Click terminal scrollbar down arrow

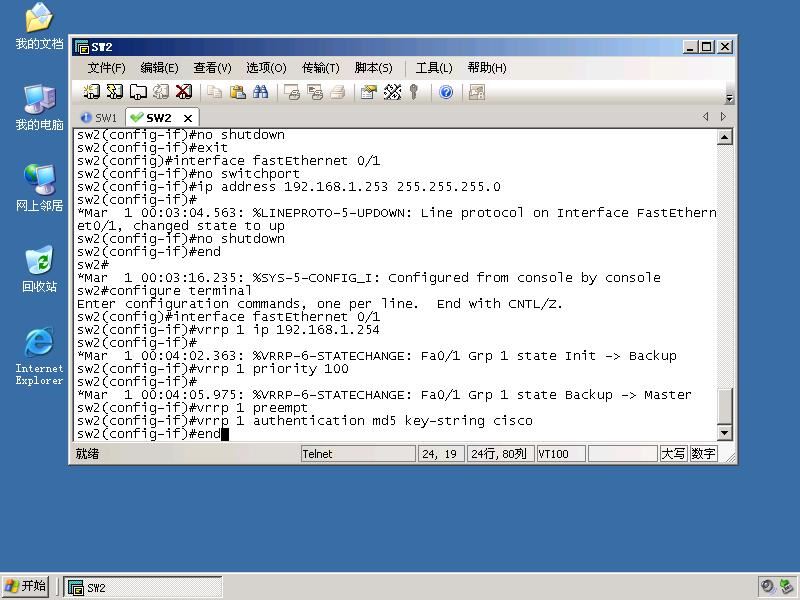coord(724,433)
